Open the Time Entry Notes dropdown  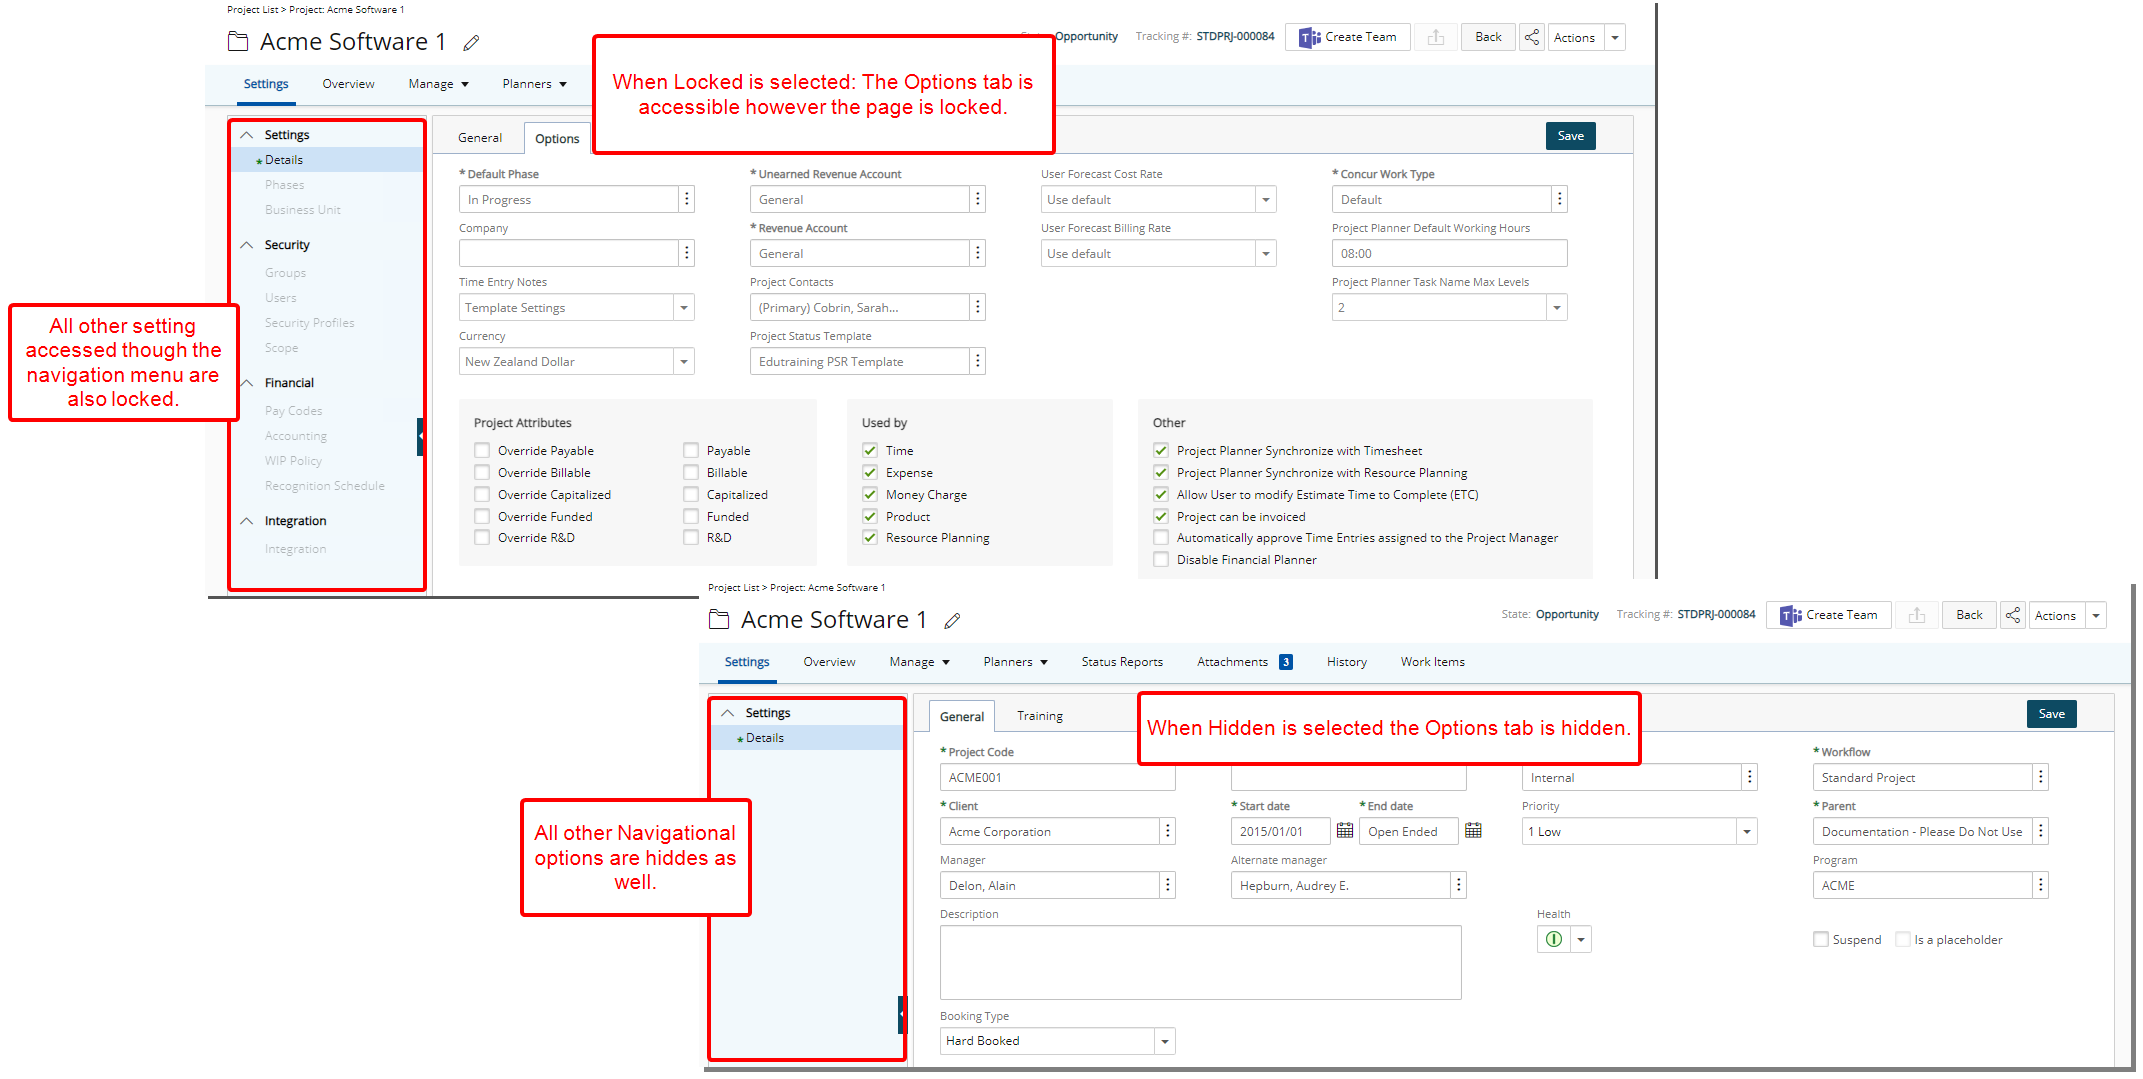(x=684, y=307)
